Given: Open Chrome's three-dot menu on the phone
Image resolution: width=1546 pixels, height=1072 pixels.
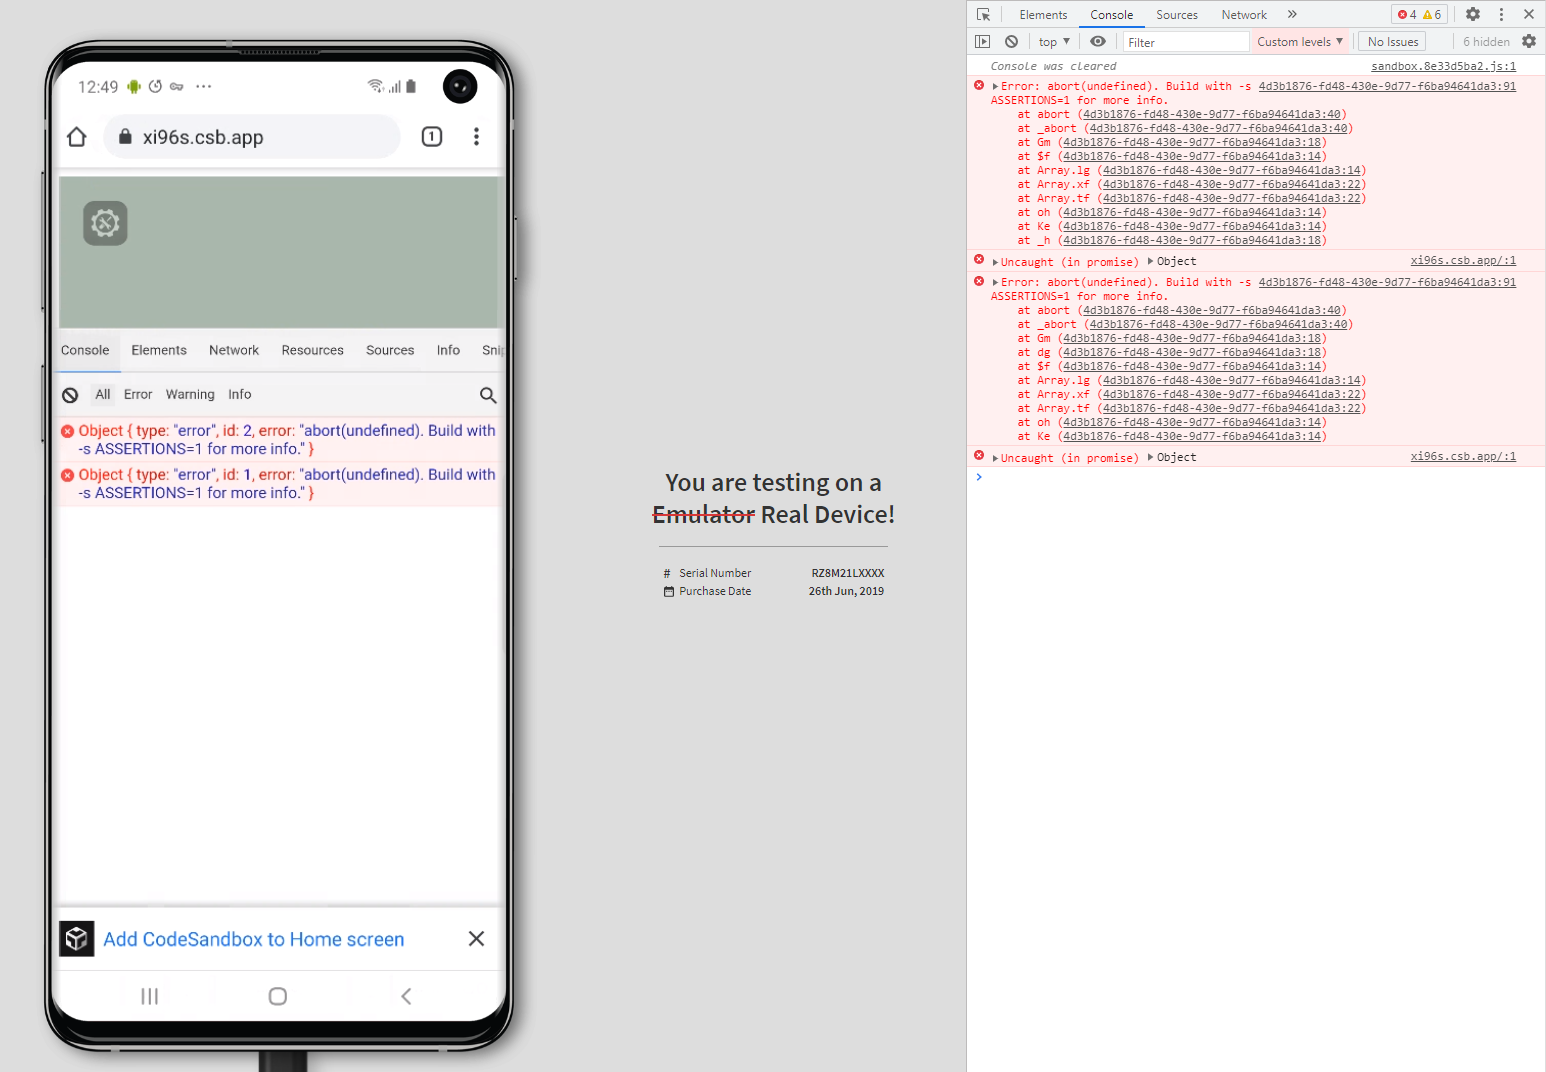Looking at the screenshot, I should pos(477,137).
